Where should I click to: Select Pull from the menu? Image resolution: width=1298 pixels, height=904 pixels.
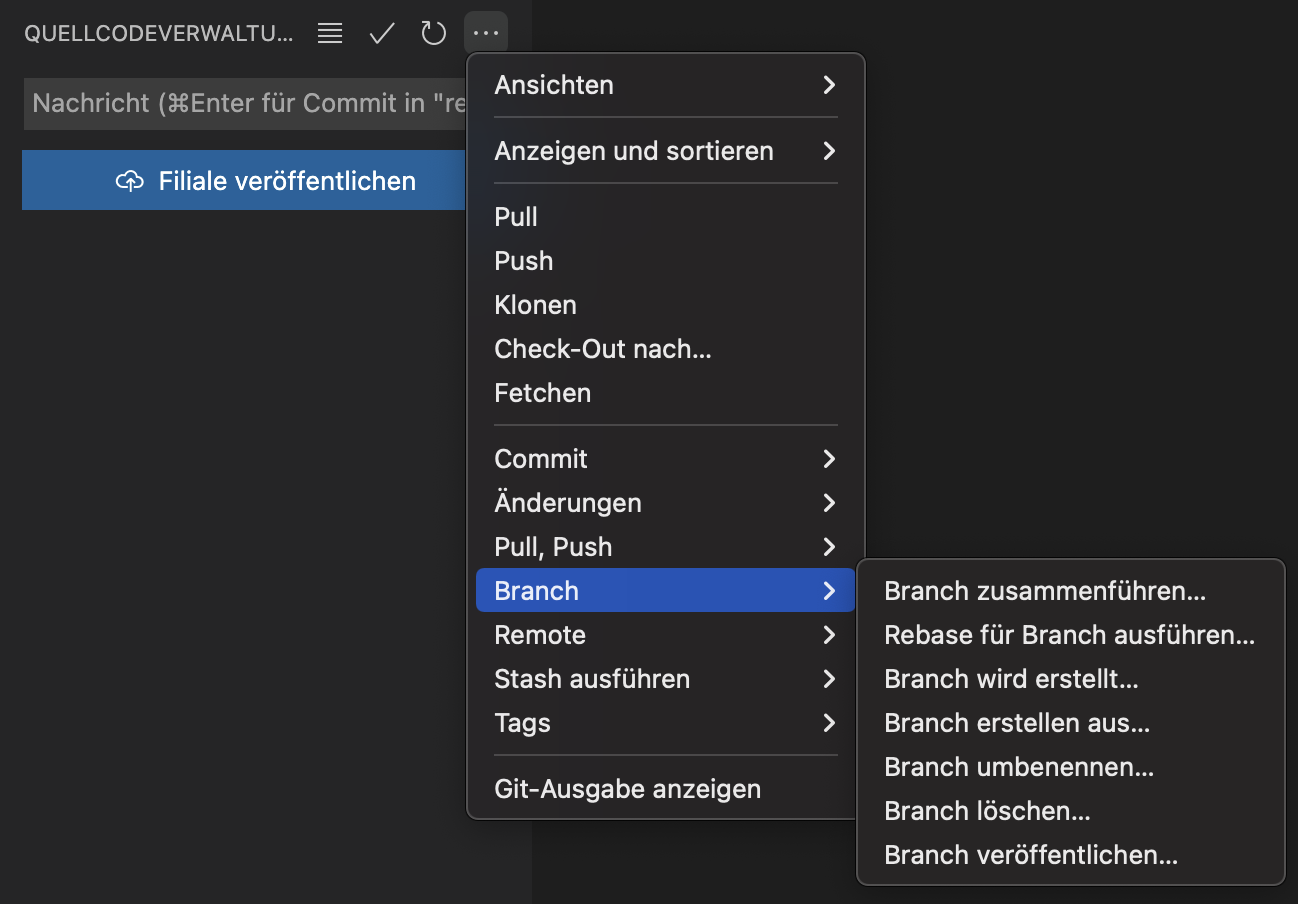[x=515, y=217]
